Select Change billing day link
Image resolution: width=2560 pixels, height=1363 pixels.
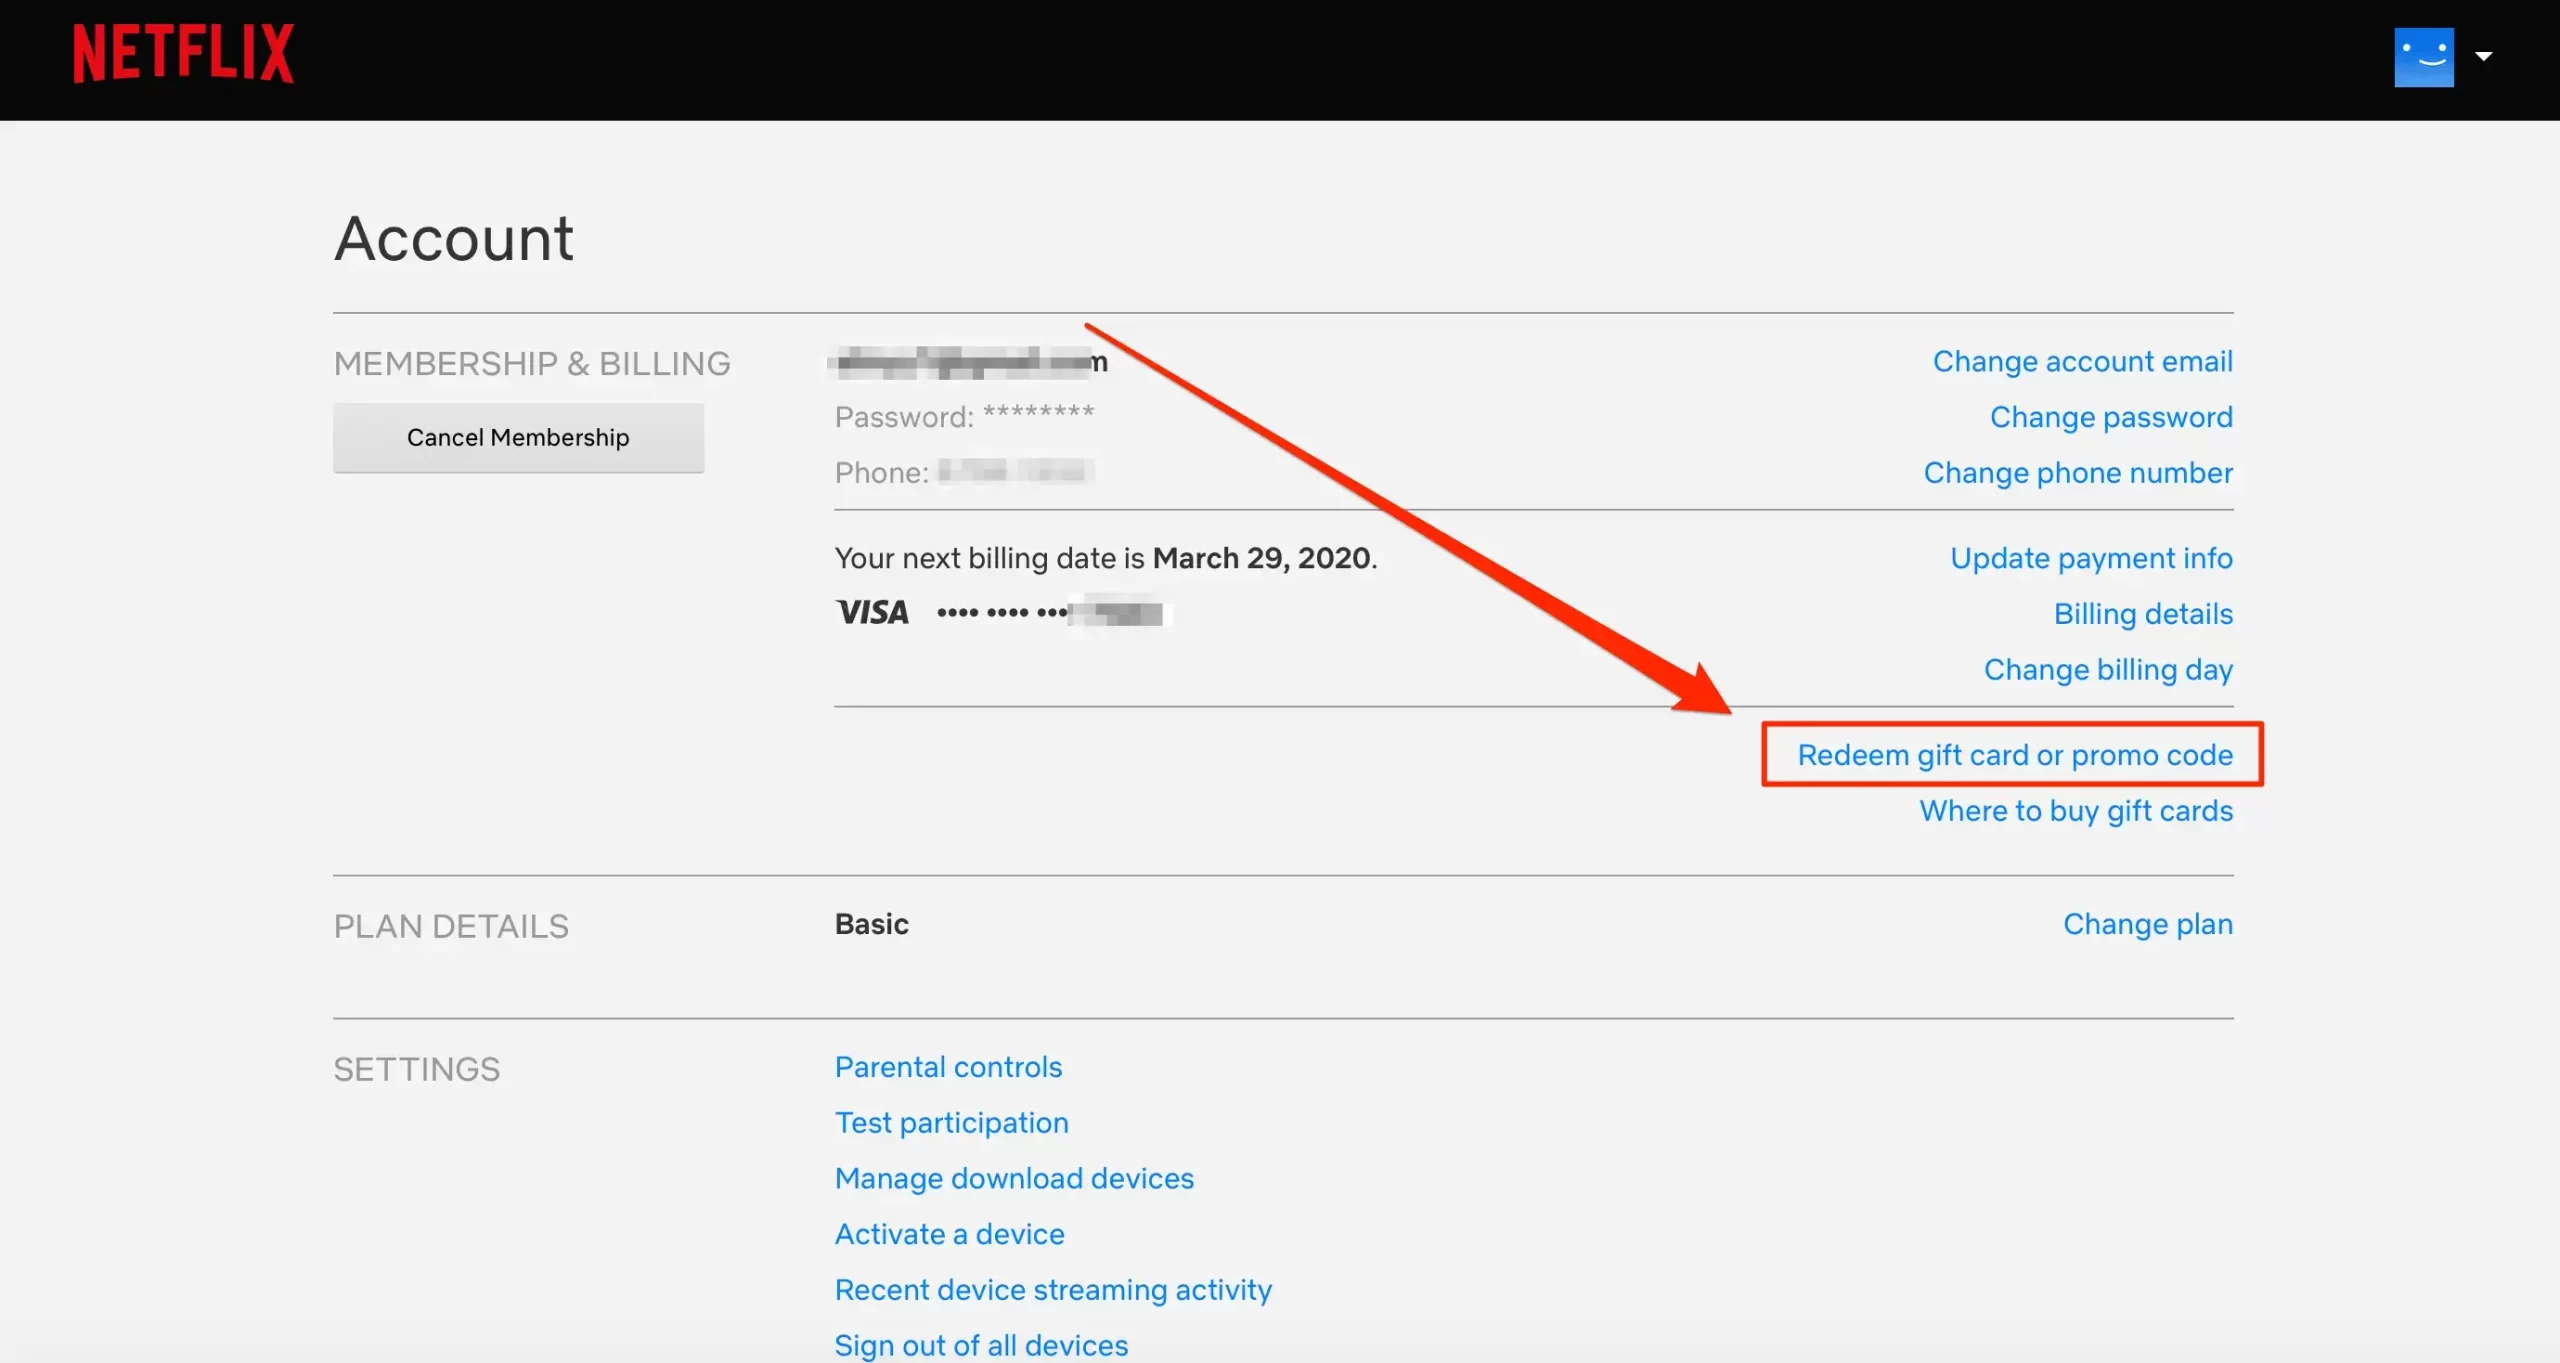(x=2107, y=670)
